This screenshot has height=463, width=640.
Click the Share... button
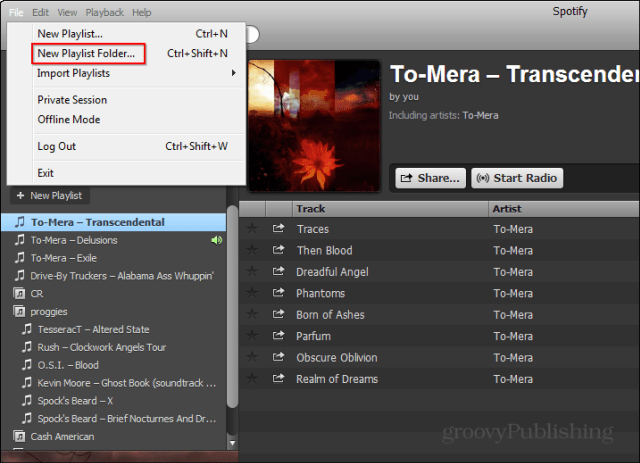(x=430, y=178)
